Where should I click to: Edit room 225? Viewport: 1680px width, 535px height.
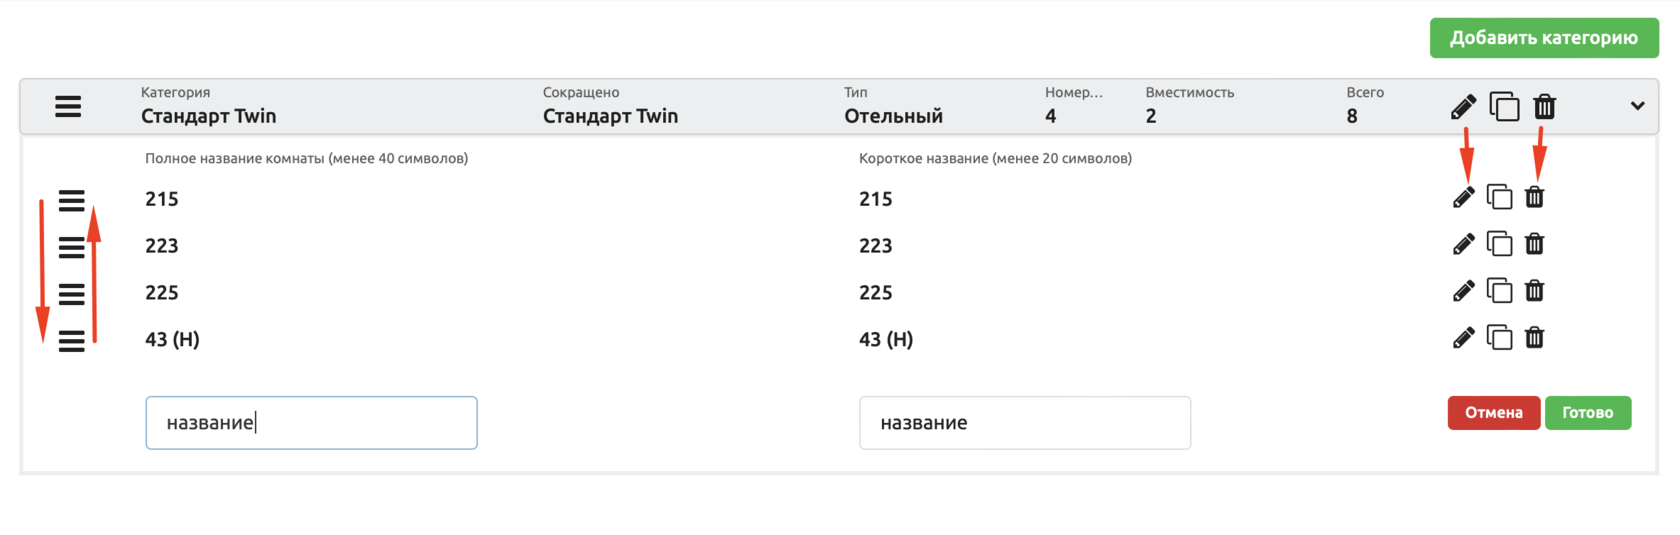click(x=1463, y=290)
